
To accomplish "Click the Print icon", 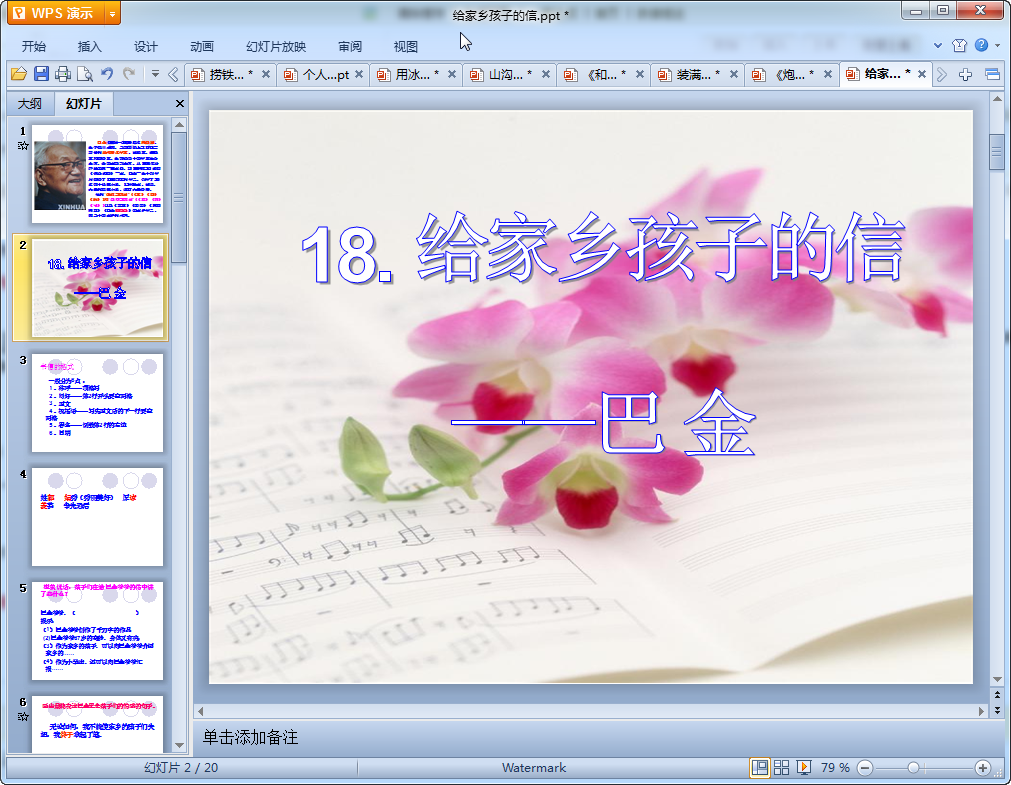I will pyautogui.click(x=63, y=74).
